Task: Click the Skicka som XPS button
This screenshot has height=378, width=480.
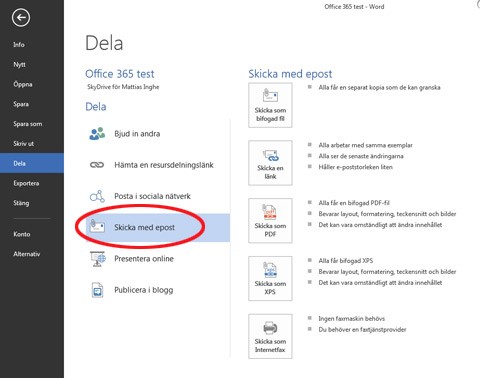Action: click(x=270, y=278)
